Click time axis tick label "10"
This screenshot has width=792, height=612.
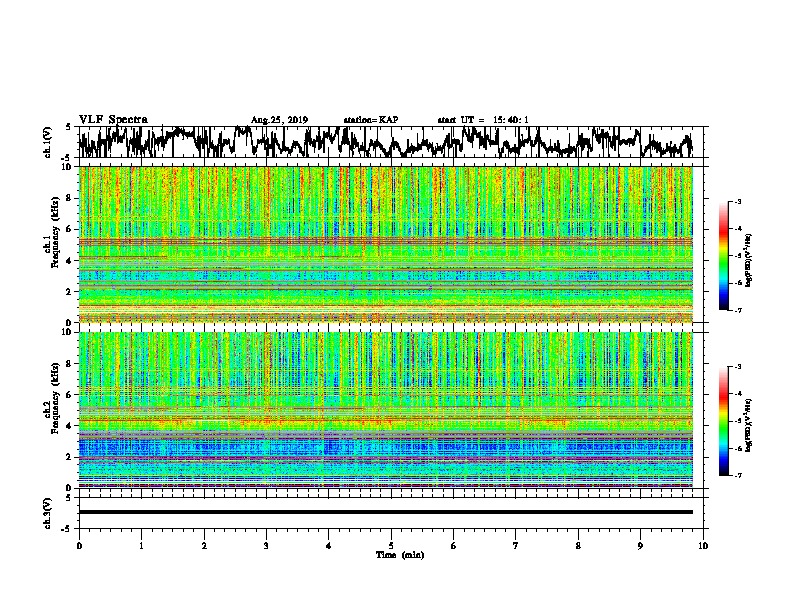click(703, 546)
